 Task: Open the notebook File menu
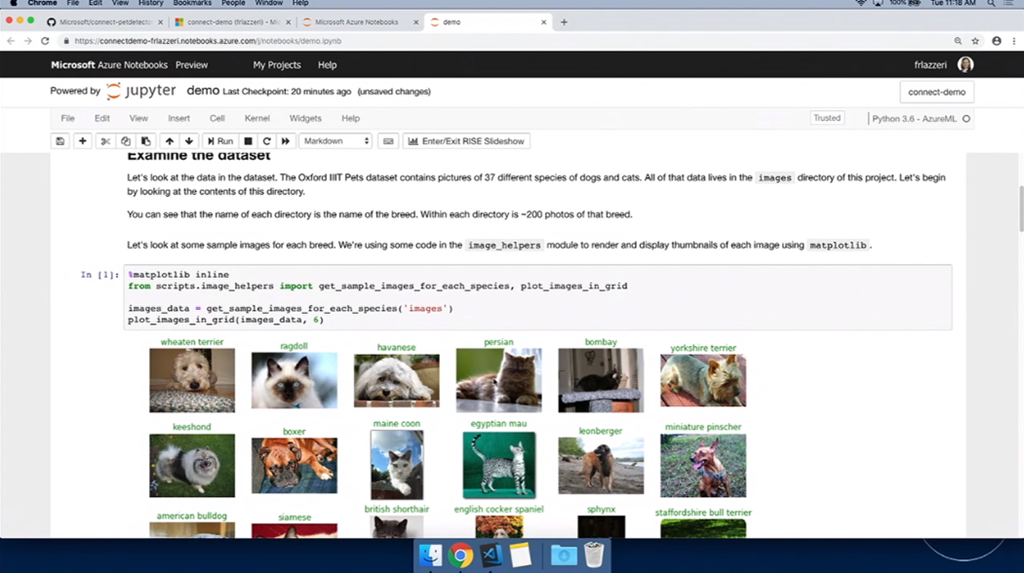(x=67, y=118)
